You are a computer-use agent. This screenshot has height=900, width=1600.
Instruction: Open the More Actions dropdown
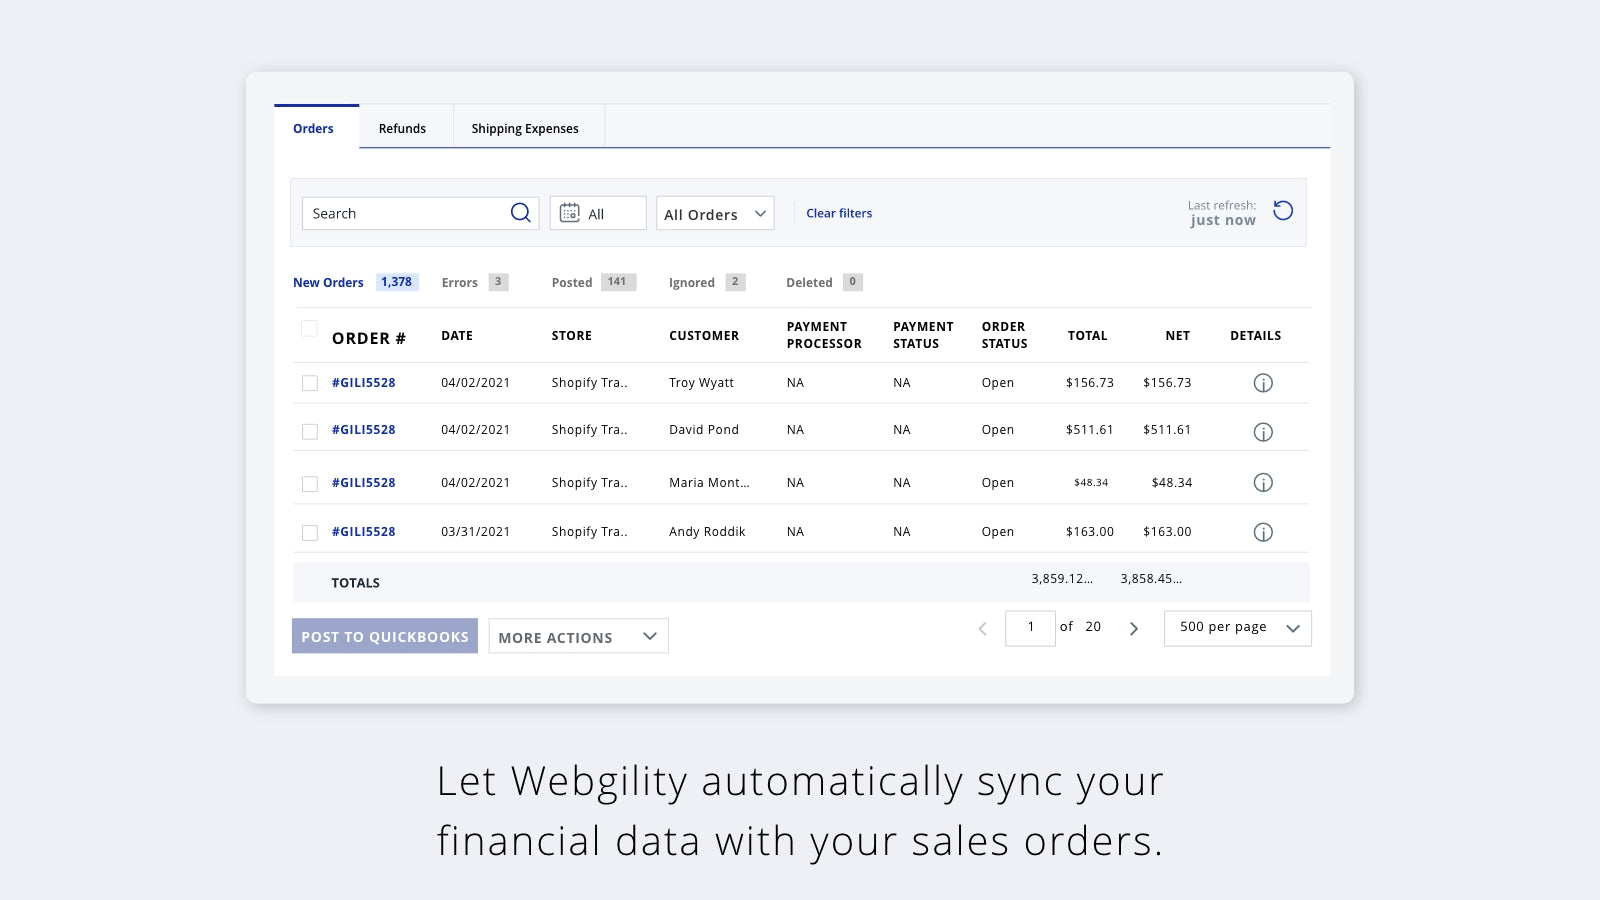578,637
